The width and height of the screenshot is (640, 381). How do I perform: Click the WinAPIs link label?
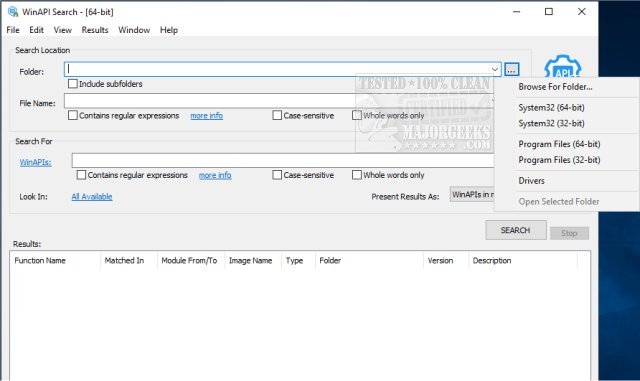[x=36, y=162]
